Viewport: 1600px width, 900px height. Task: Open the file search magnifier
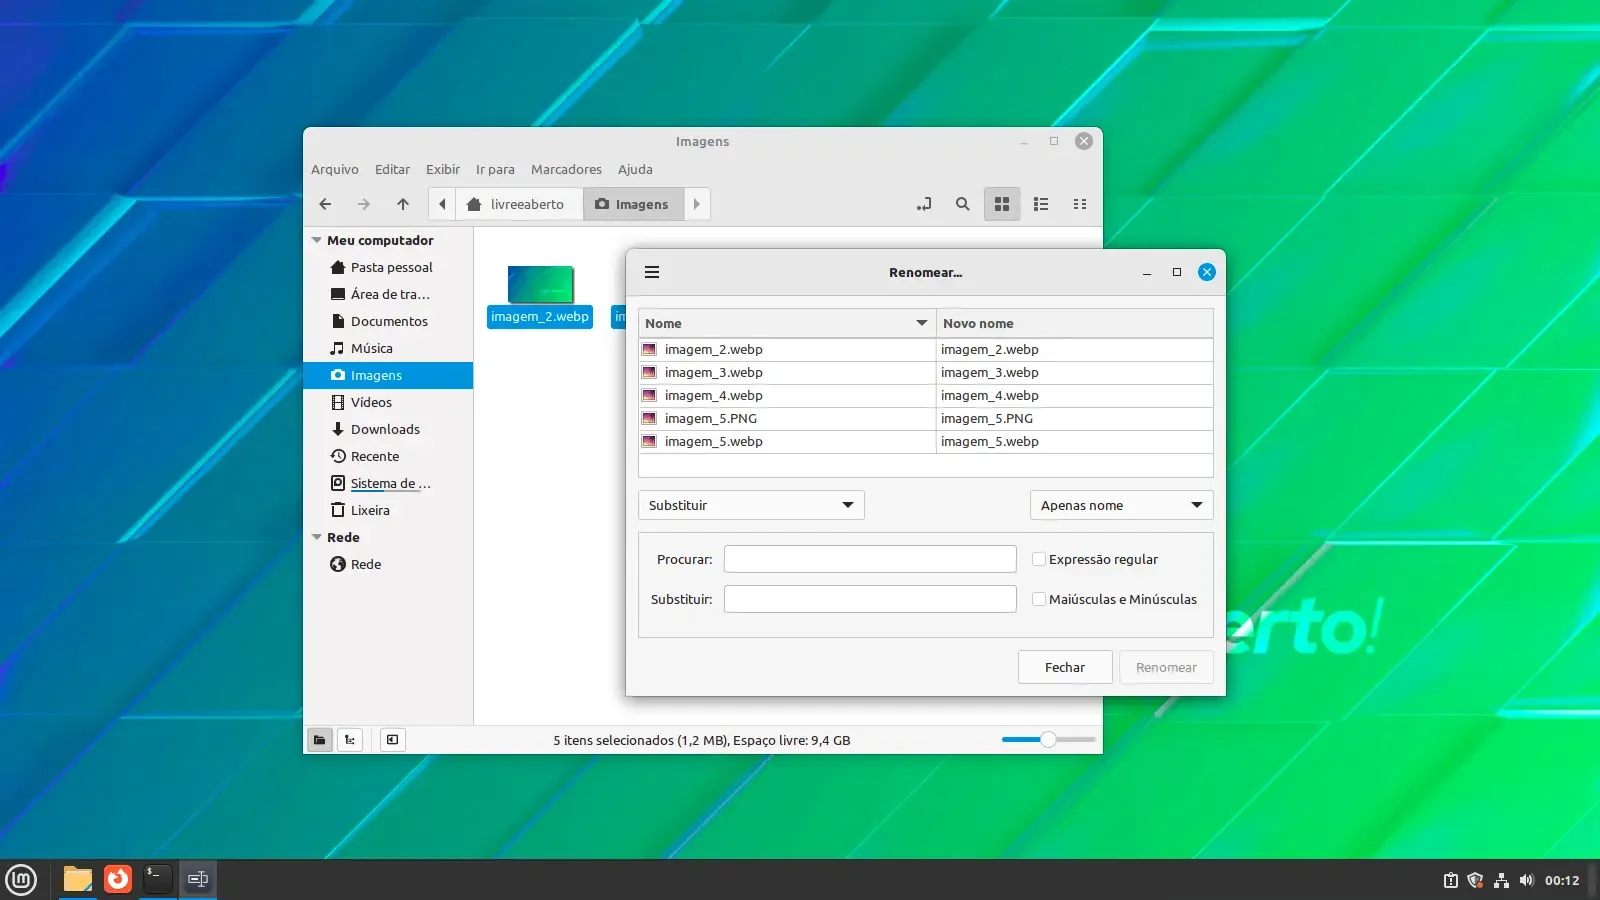(x=962, y=204)
